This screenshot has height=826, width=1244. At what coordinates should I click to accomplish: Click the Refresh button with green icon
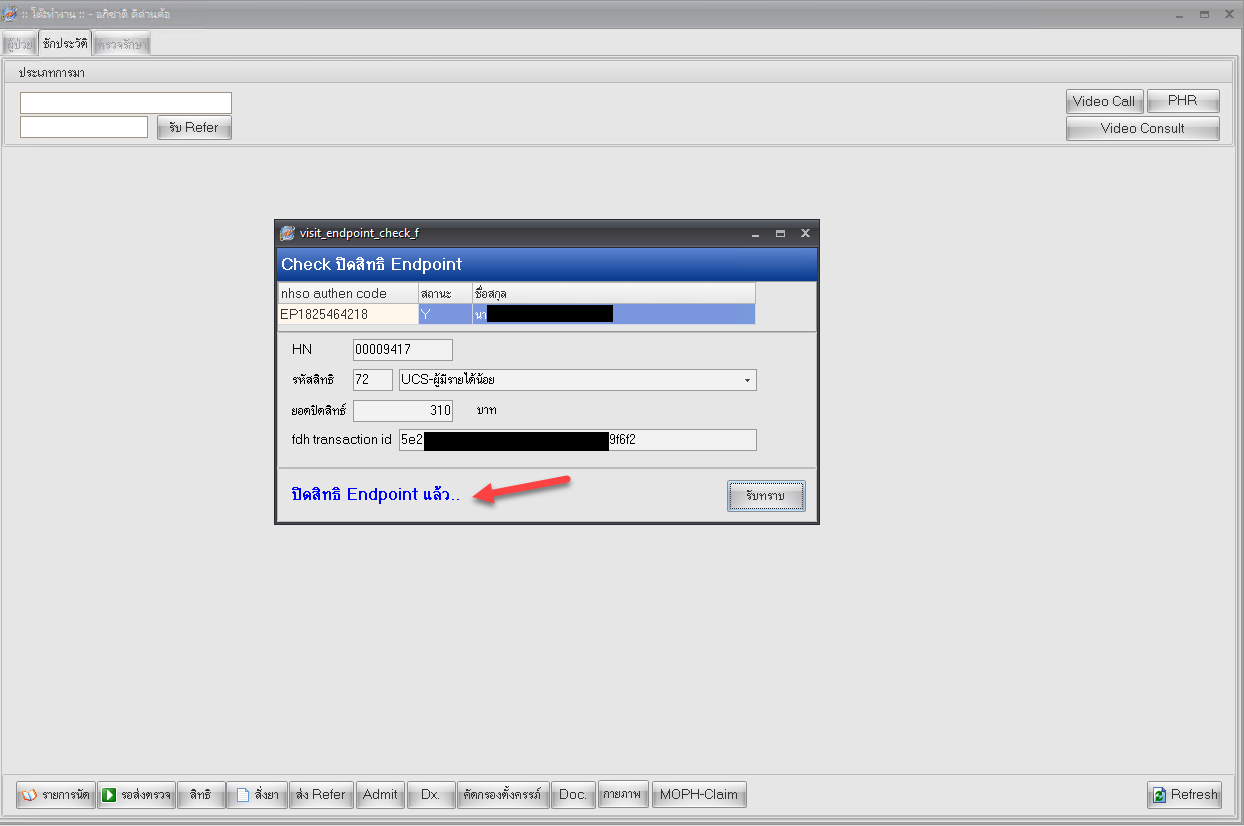coord(1184,795)
